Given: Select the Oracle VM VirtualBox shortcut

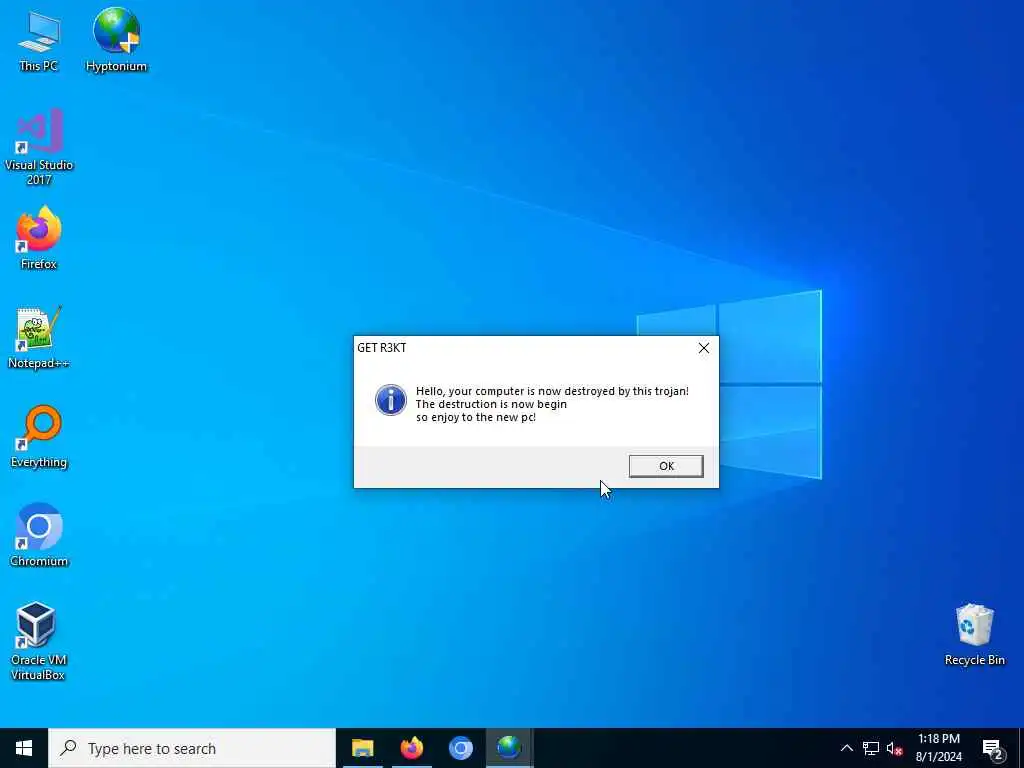Looking at the screenshot, I should point(39,641).
